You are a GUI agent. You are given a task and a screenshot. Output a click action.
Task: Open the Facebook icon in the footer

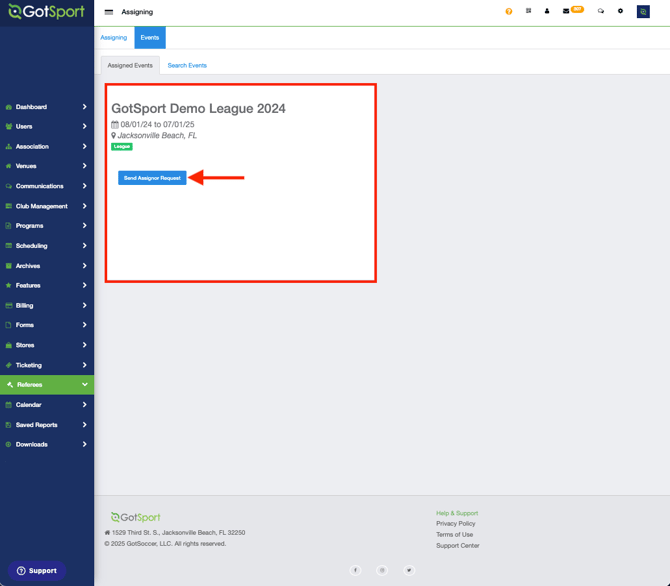point(356,570)
